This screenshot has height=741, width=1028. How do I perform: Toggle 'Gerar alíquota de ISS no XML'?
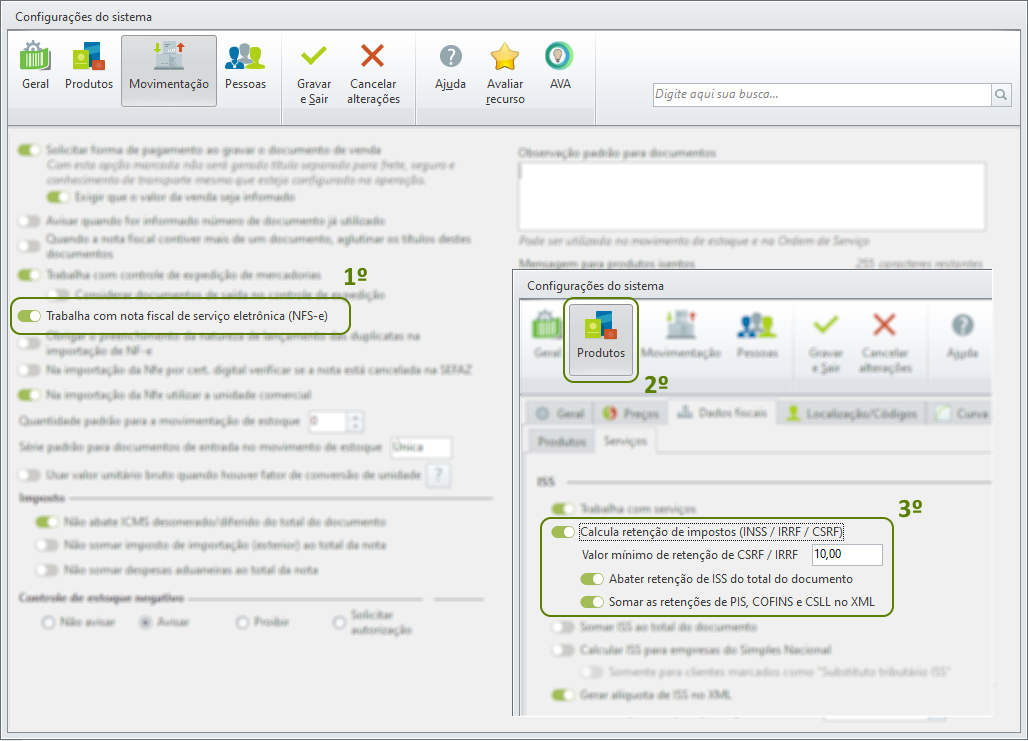(563, 694)
